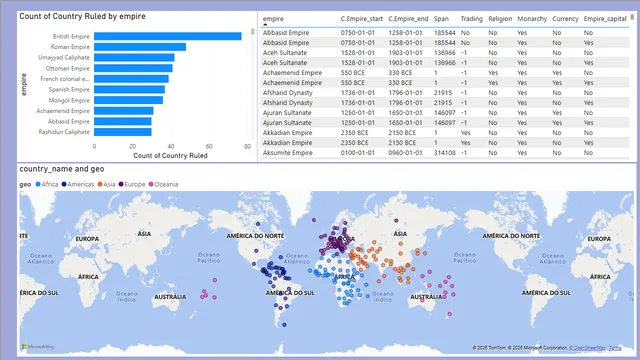Click the Umayyad Caliphate axis label
Viewport: 640px width, 360px height.
64,58
